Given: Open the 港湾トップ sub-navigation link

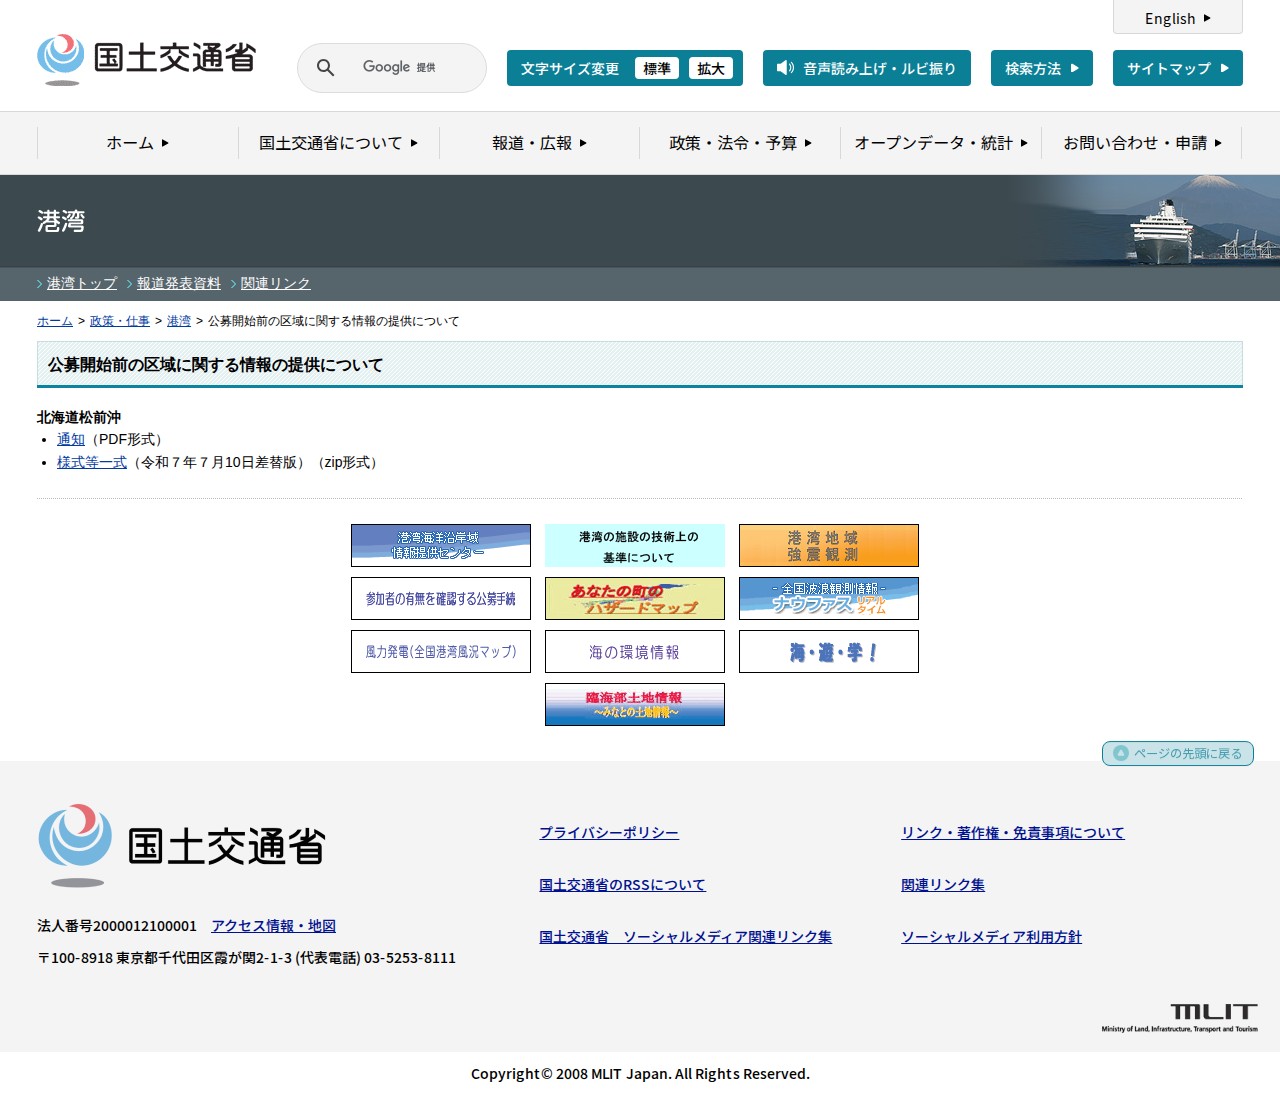Looking at the screenshot, I should click(82, 283).
